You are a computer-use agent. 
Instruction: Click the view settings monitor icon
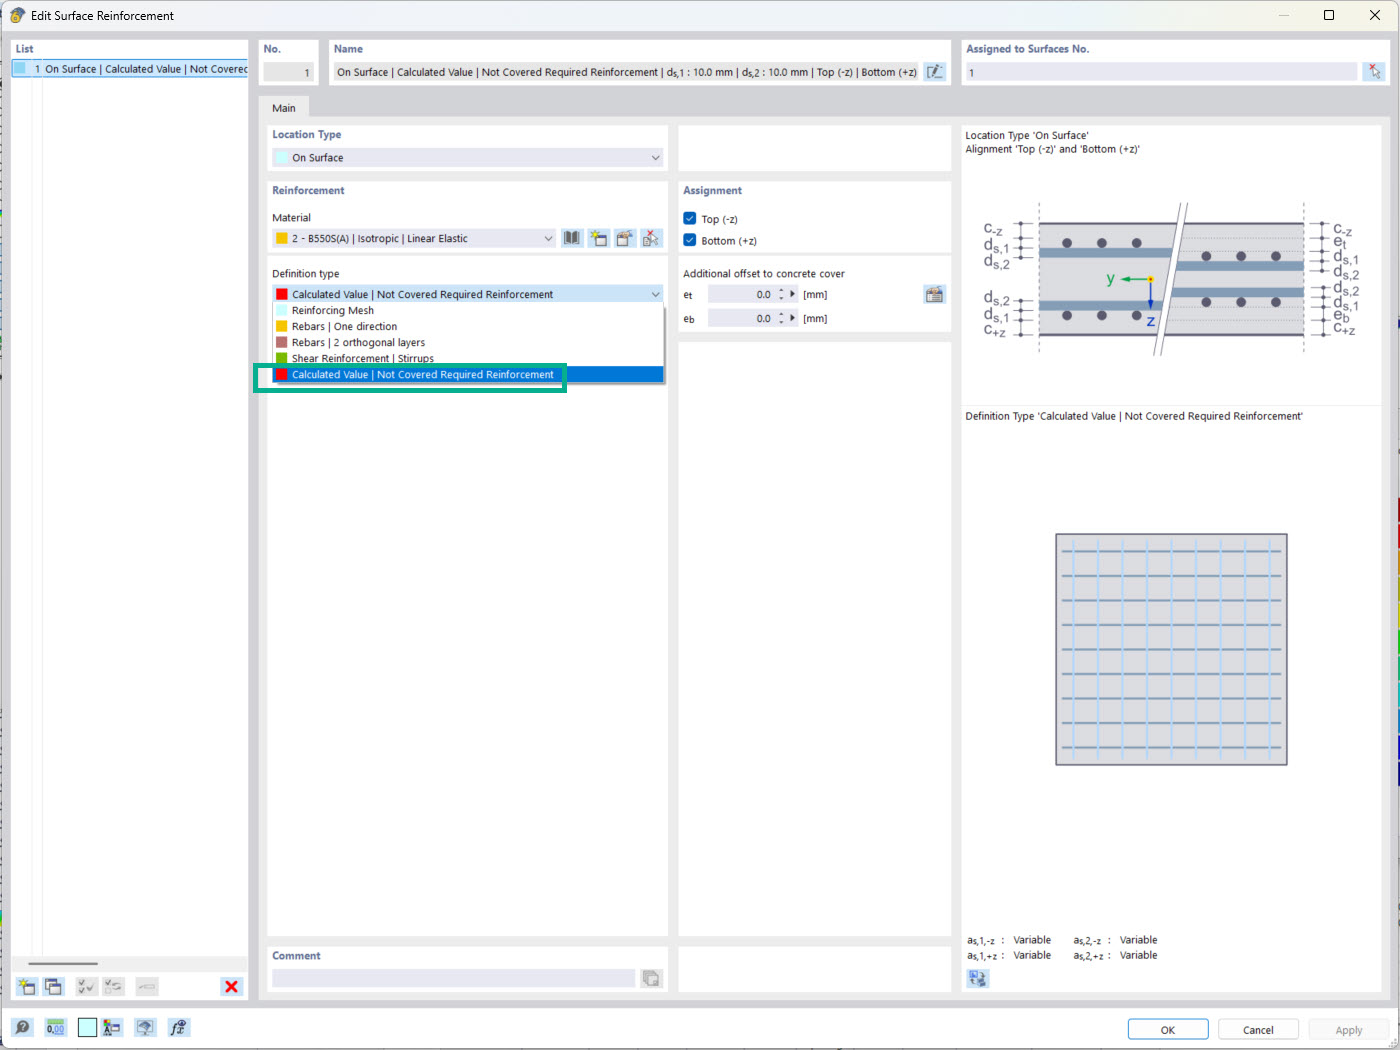click(145, 1027)
